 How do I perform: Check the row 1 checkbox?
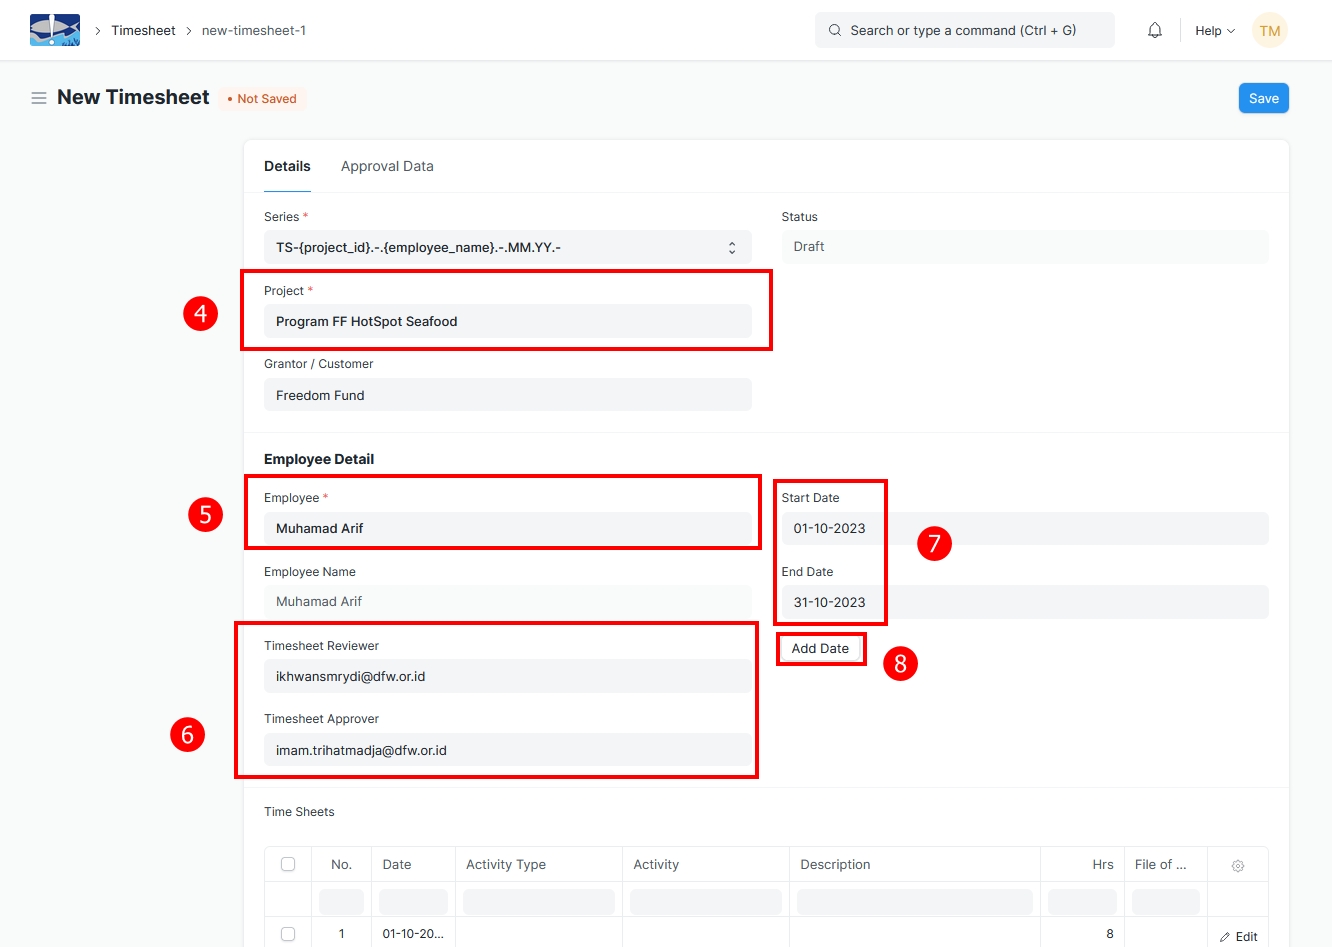click(288, 934)
